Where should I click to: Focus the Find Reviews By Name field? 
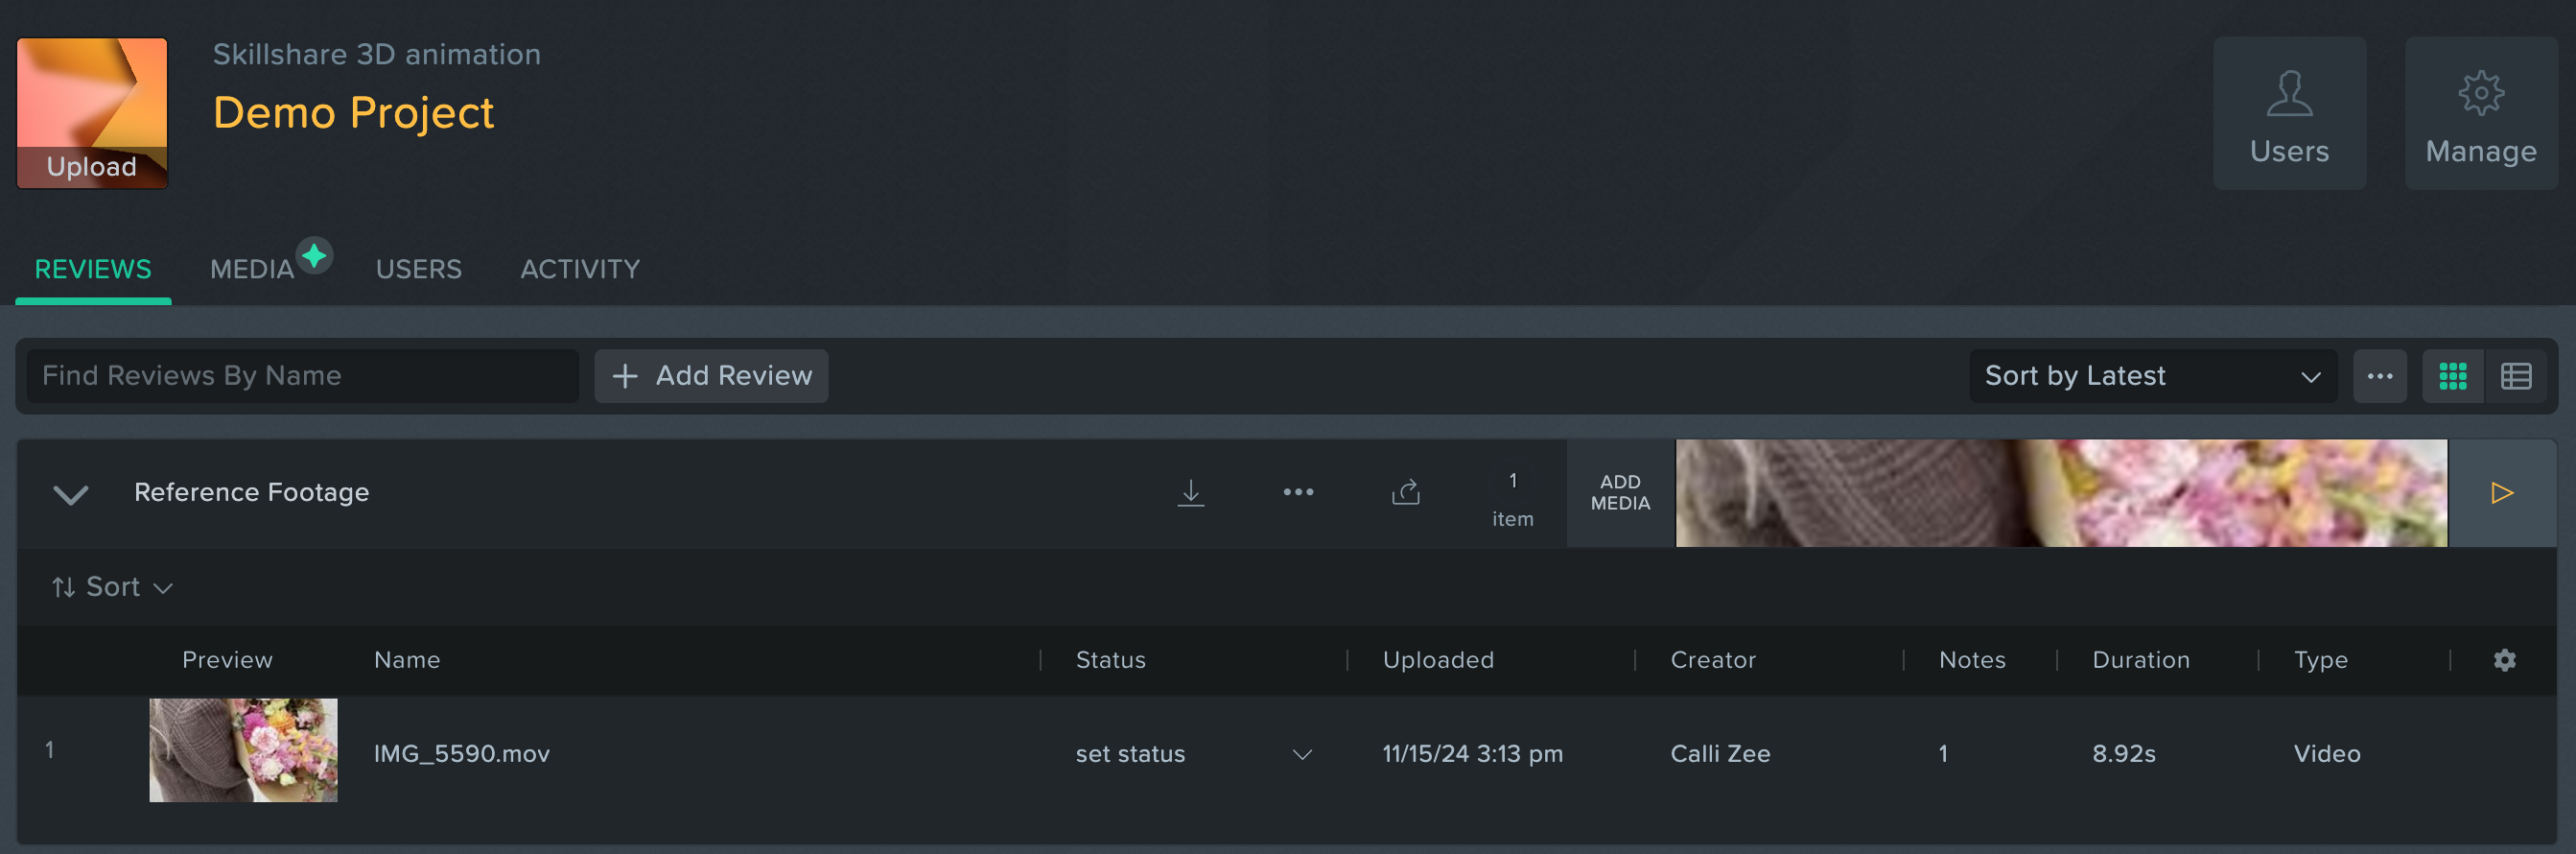click(302, 376)
